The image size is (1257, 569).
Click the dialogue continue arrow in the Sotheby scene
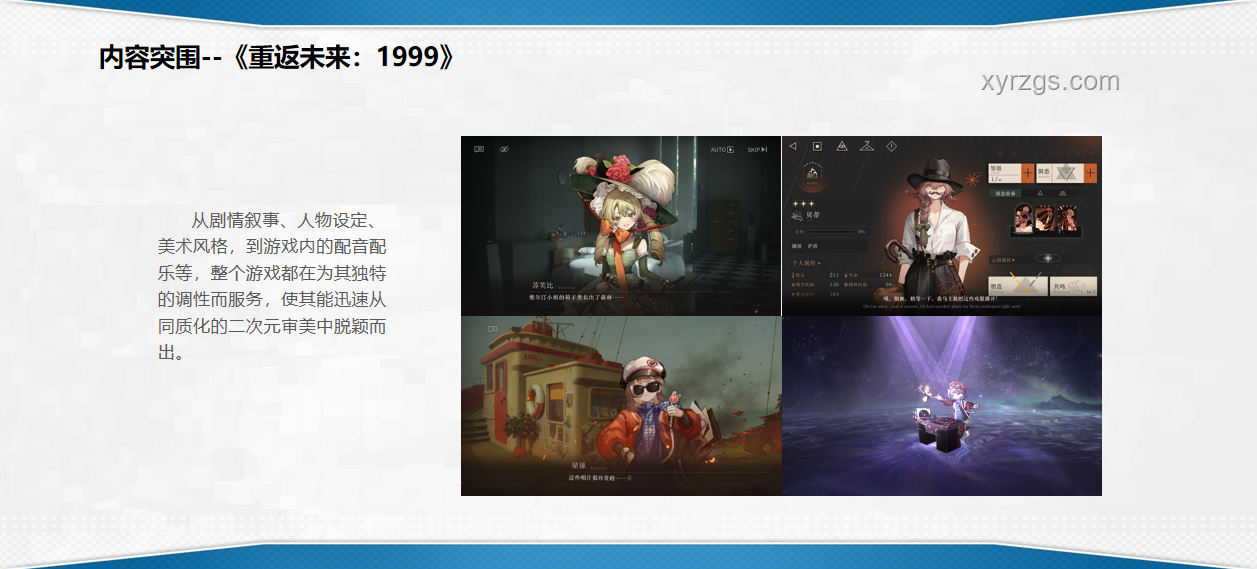click(x=756, y=311)
